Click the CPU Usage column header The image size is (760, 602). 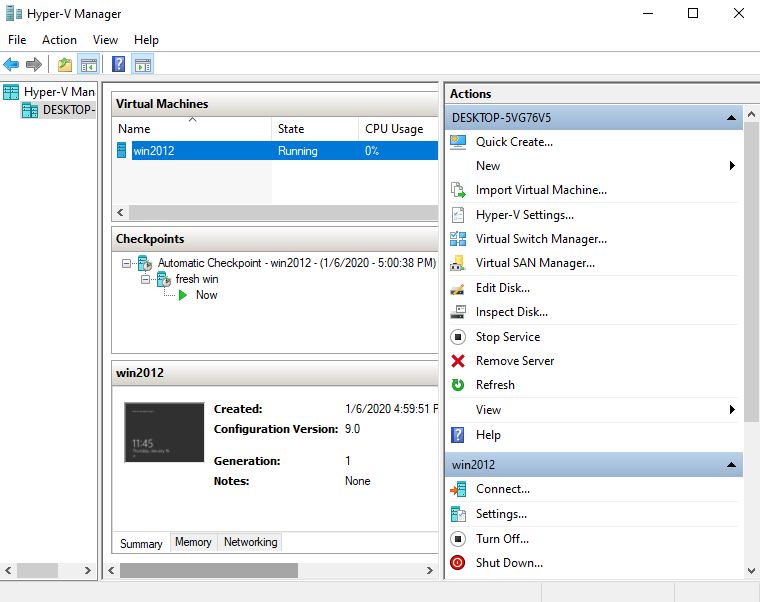pos(398,129)
